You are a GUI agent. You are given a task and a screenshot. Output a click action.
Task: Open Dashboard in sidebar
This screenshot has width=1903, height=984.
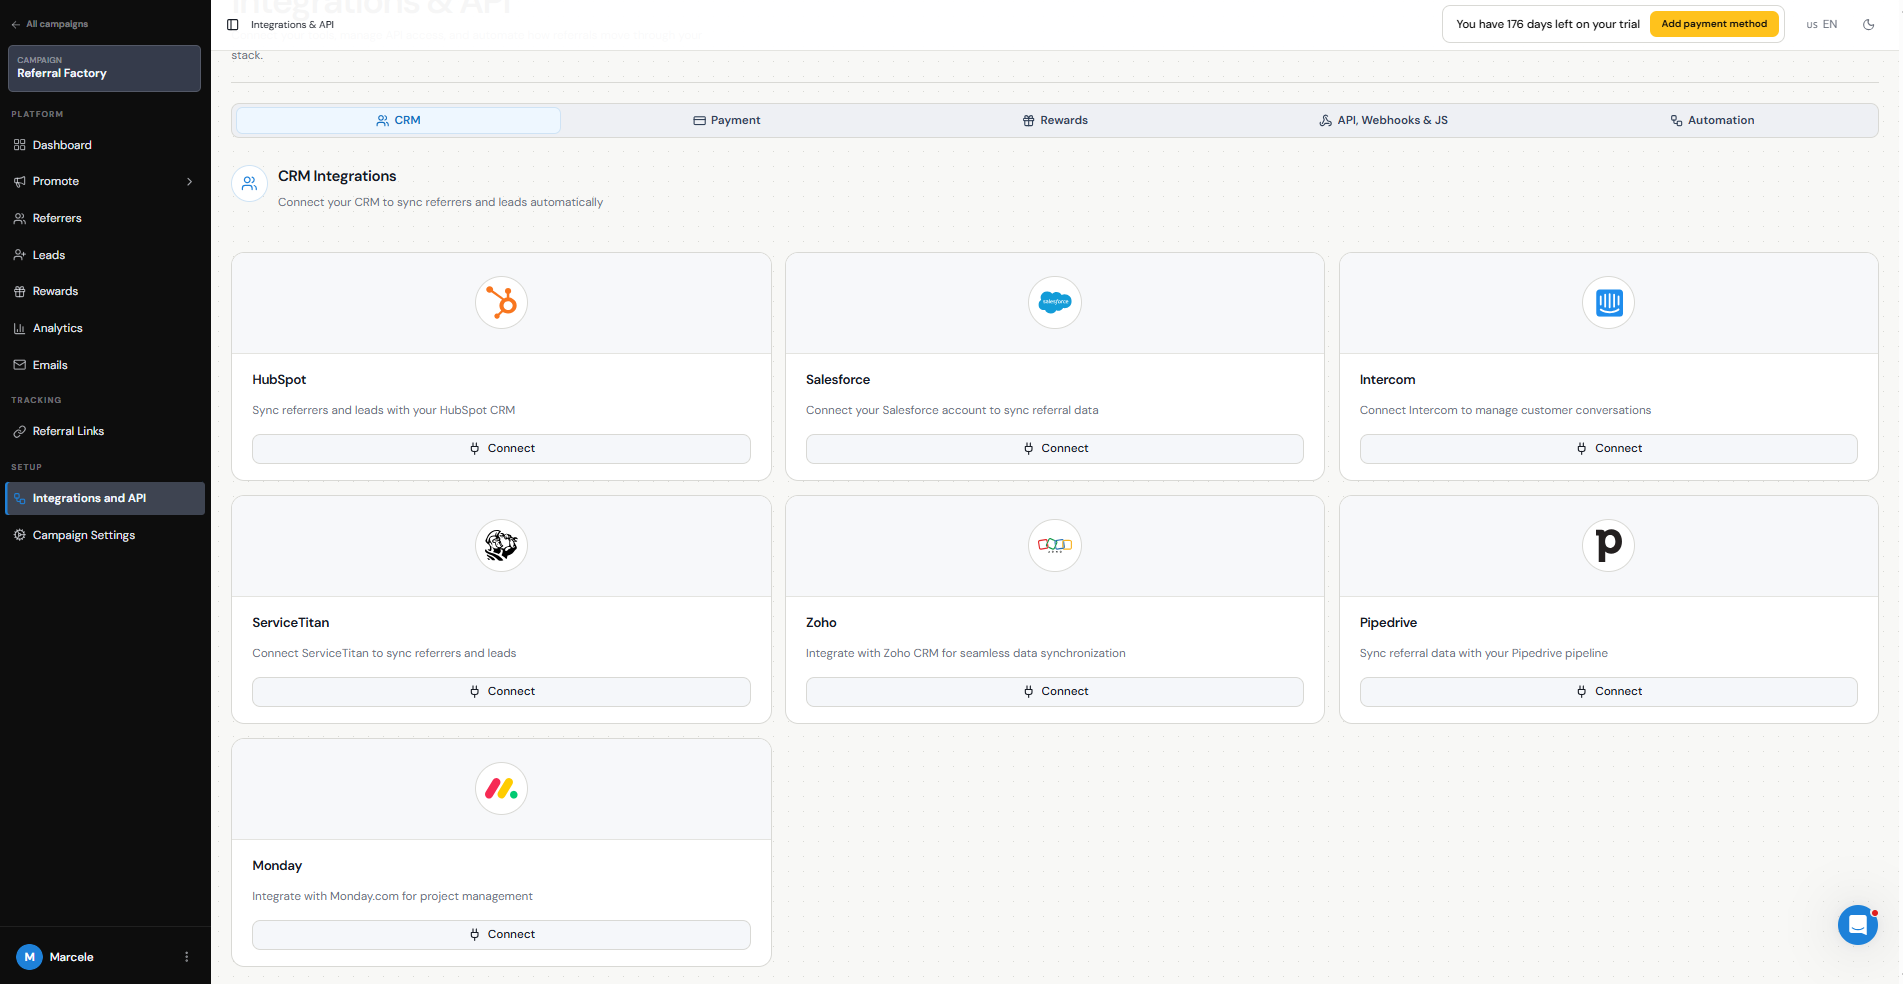(105, 145)
